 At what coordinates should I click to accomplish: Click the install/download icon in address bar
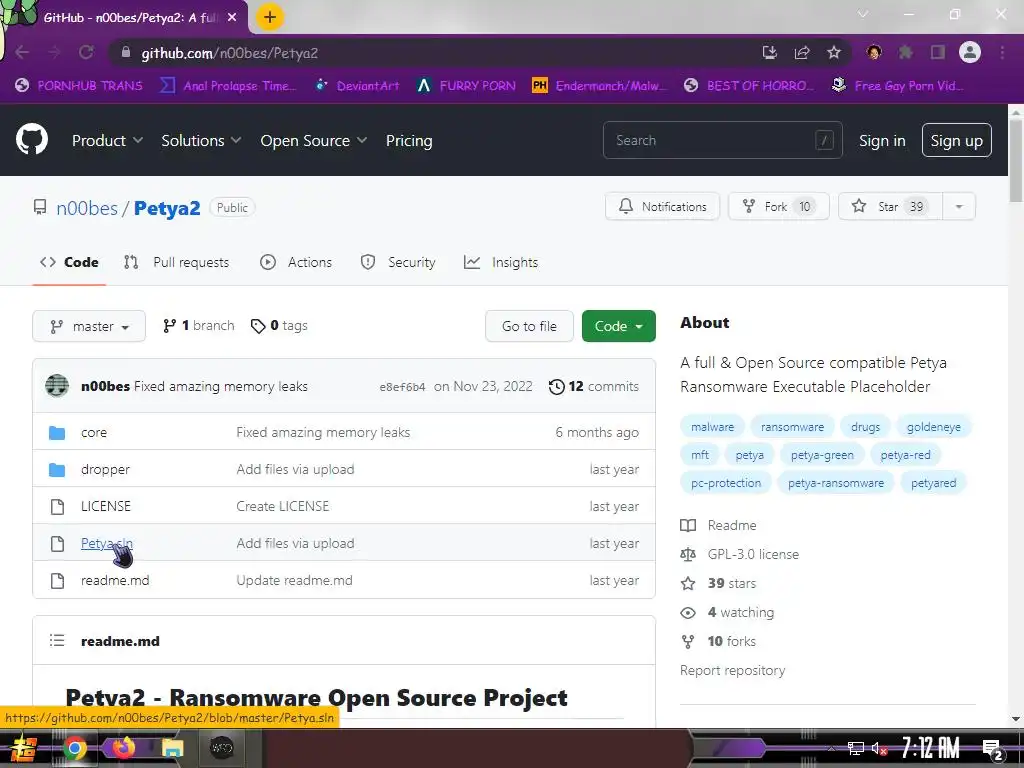(x=770, y=52)
